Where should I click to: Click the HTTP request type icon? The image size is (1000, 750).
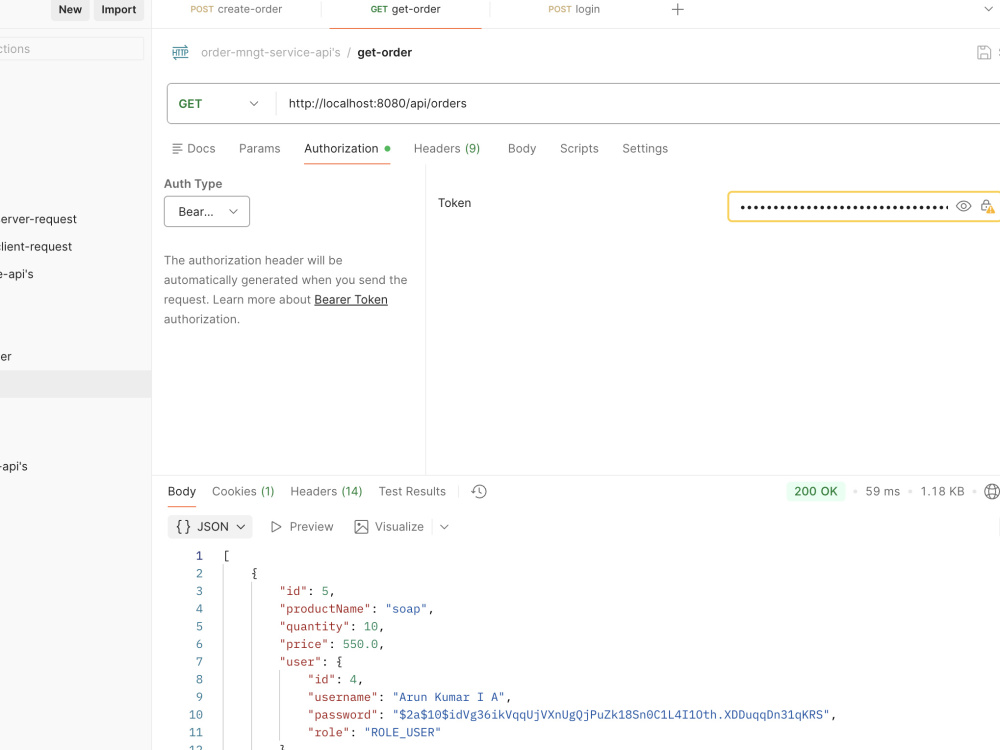[180, 52]
